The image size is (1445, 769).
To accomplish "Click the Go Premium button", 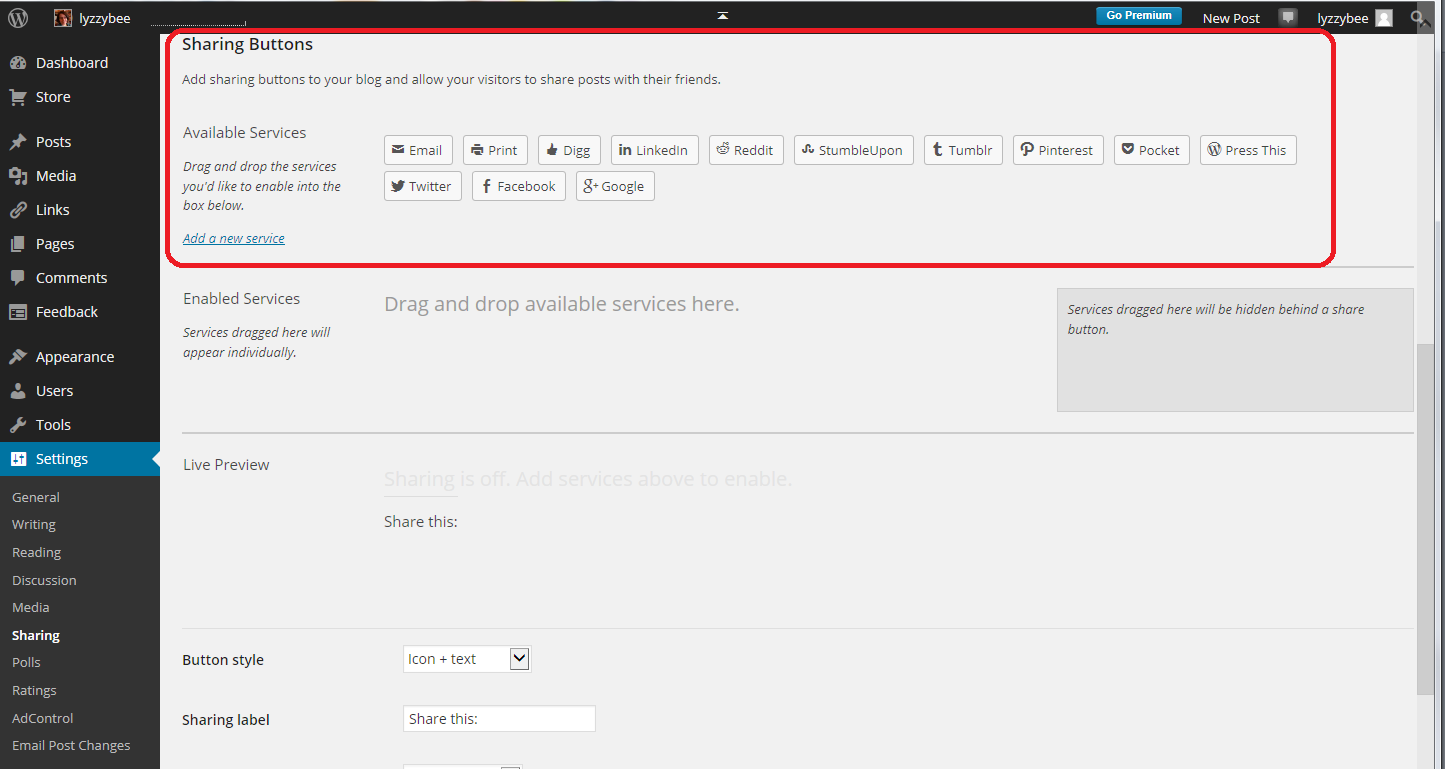I will 1138,16.
